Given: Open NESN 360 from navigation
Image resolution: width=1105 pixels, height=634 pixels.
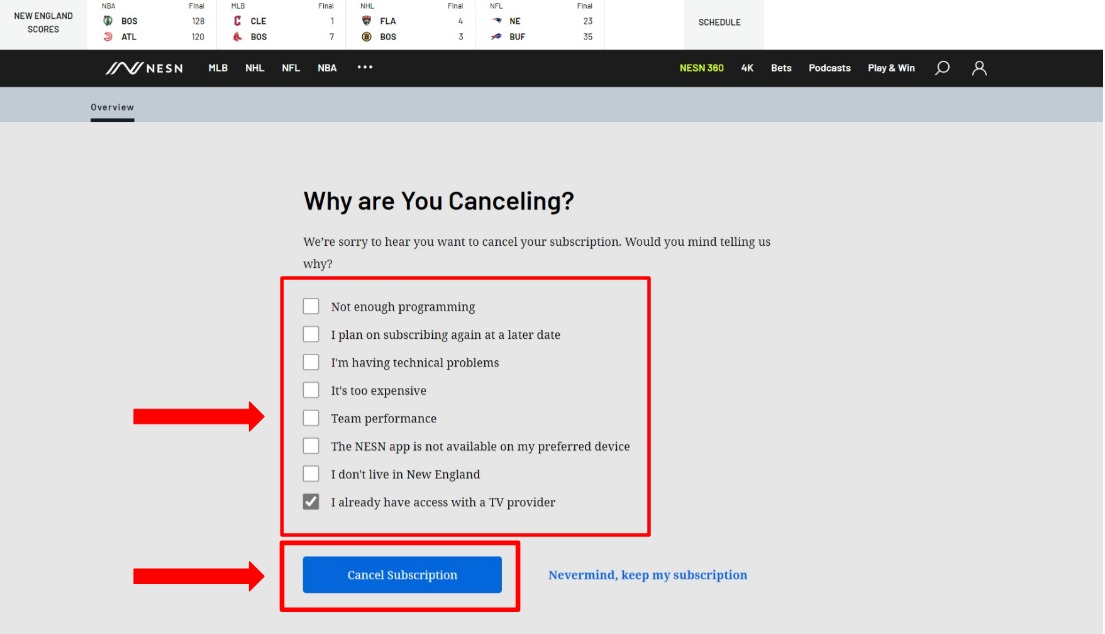Looking at the screenshot, I should [x=701, y=68].
